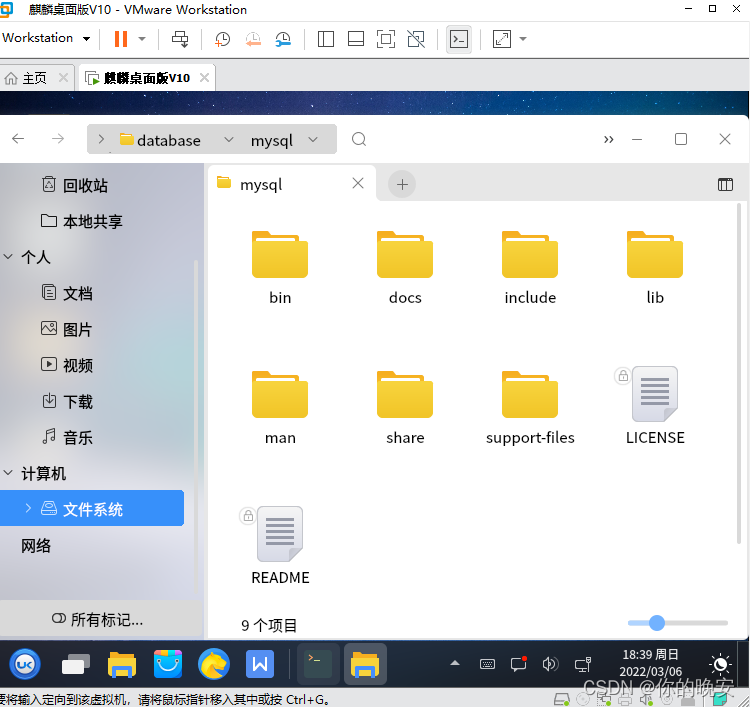This screenshot has width=750, height=707.
Task: Select the LICENSE file
Action: point(655,406)
